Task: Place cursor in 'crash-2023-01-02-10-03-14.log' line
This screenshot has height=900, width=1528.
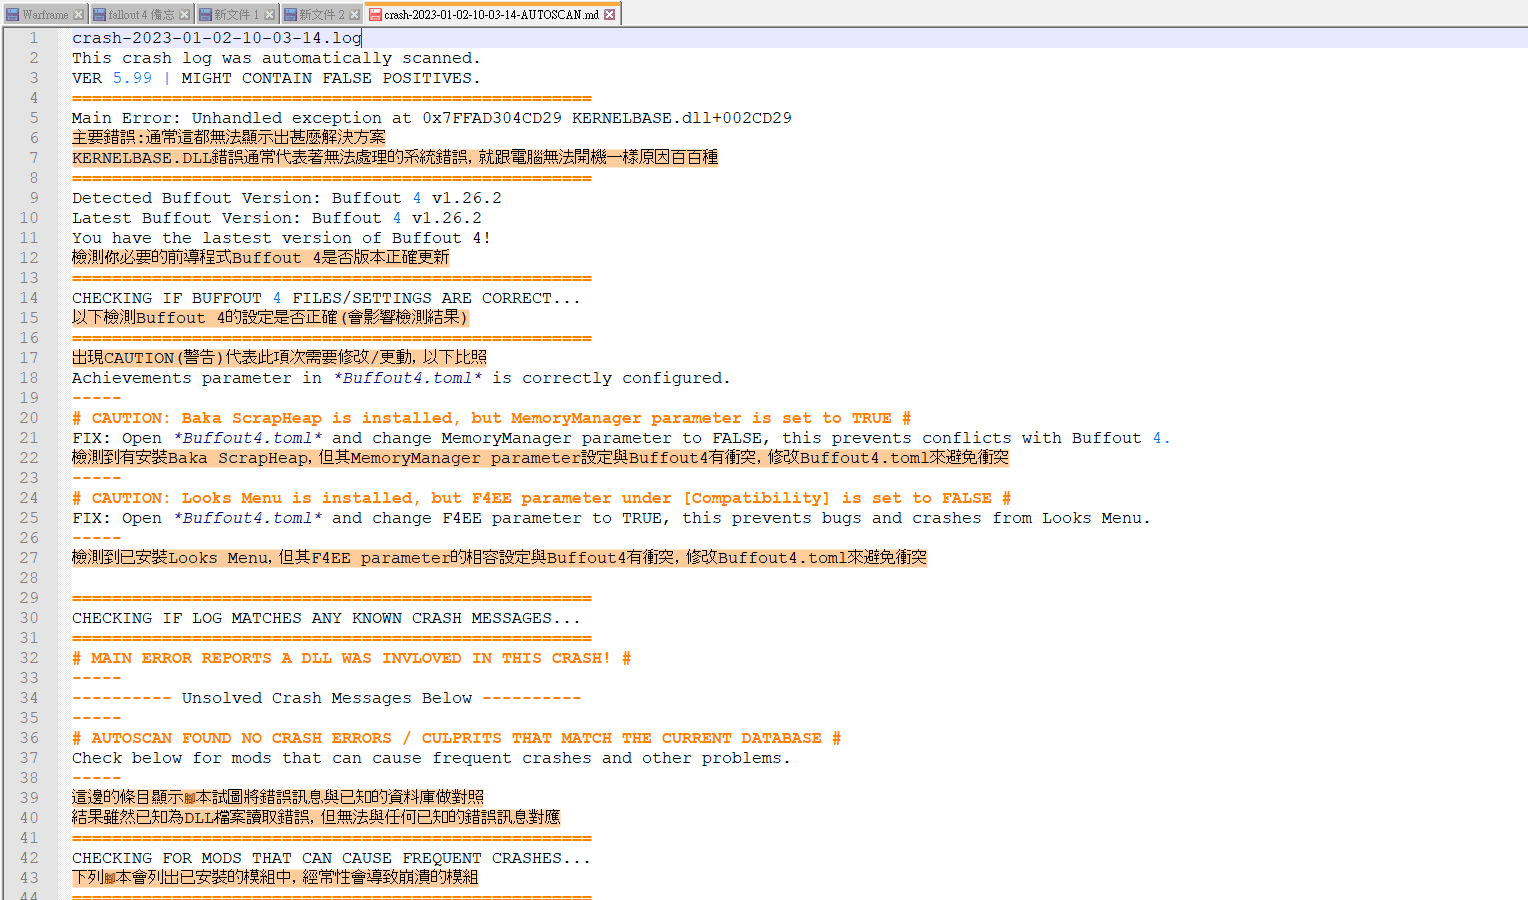Action: (x=217, y=38)
